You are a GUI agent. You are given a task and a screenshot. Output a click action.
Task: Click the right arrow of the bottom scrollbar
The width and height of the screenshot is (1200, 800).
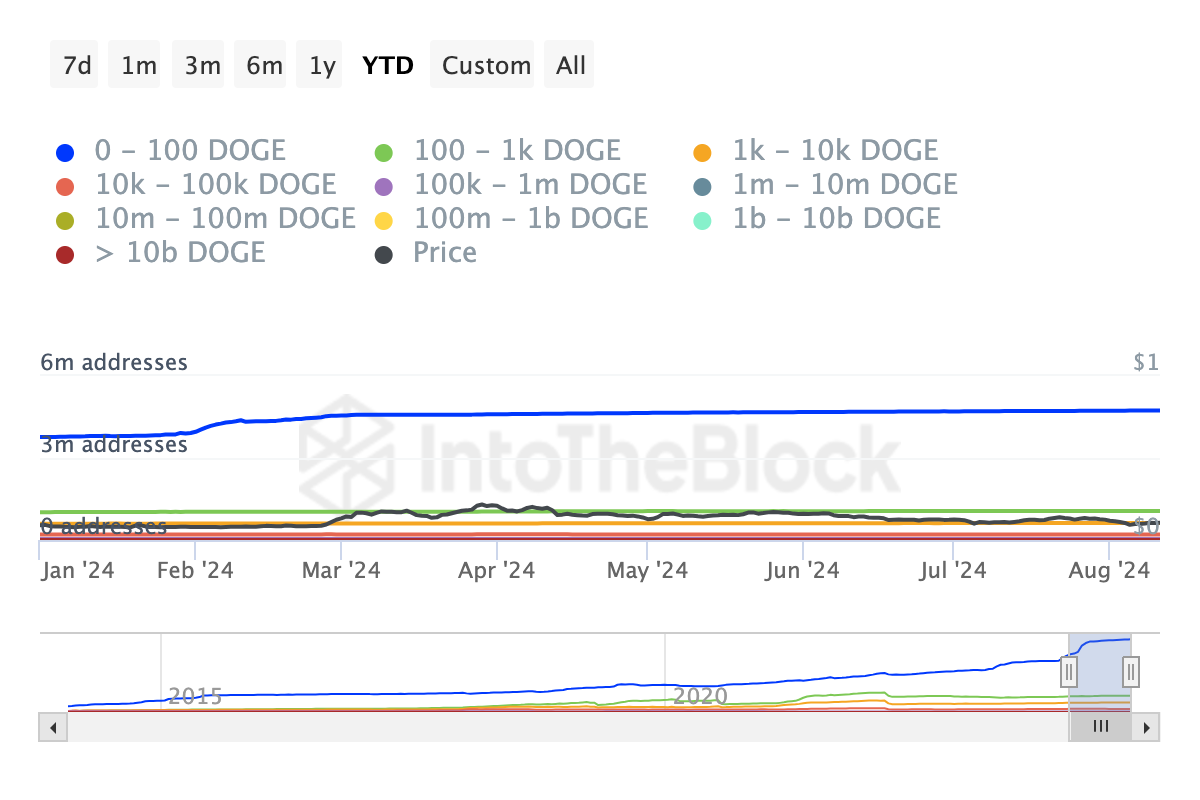pyautogui.click(x=1148, y=727)
